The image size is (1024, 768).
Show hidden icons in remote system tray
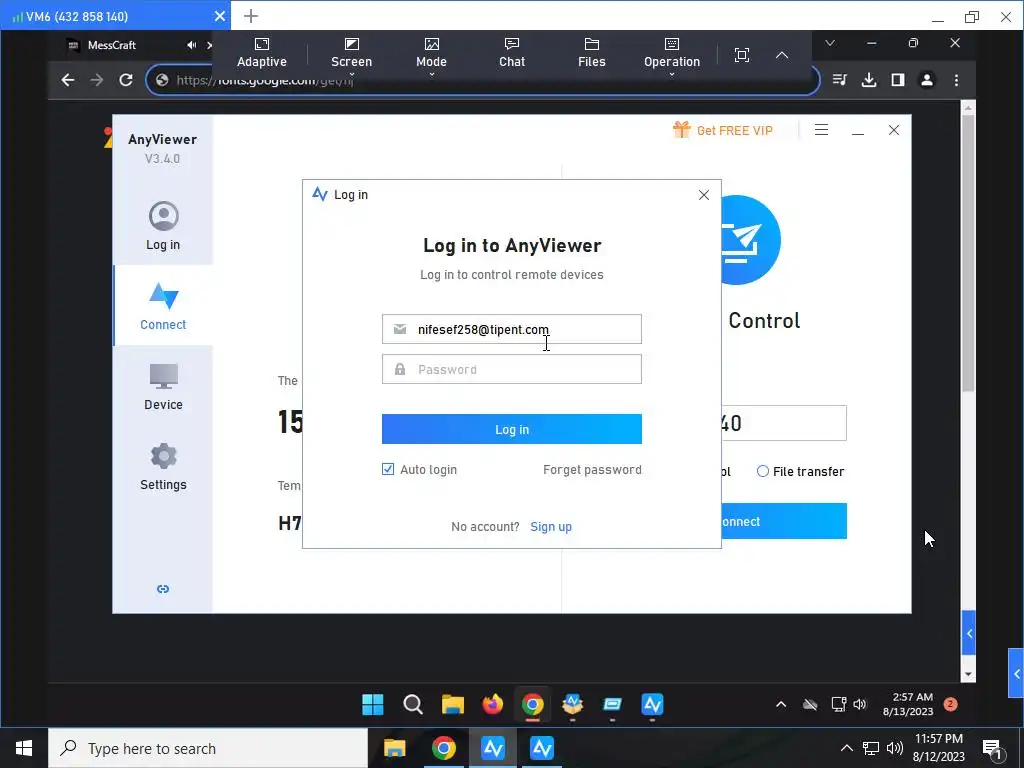pos(780,704)
